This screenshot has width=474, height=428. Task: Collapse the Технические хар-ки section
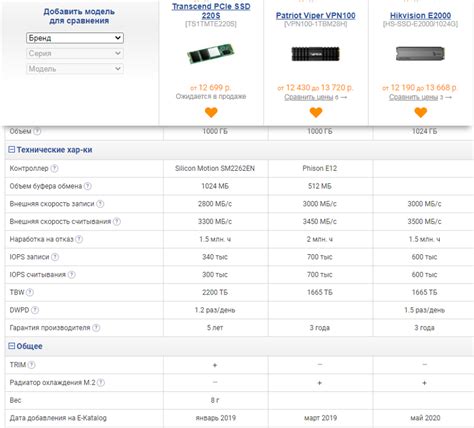(11, 150)
